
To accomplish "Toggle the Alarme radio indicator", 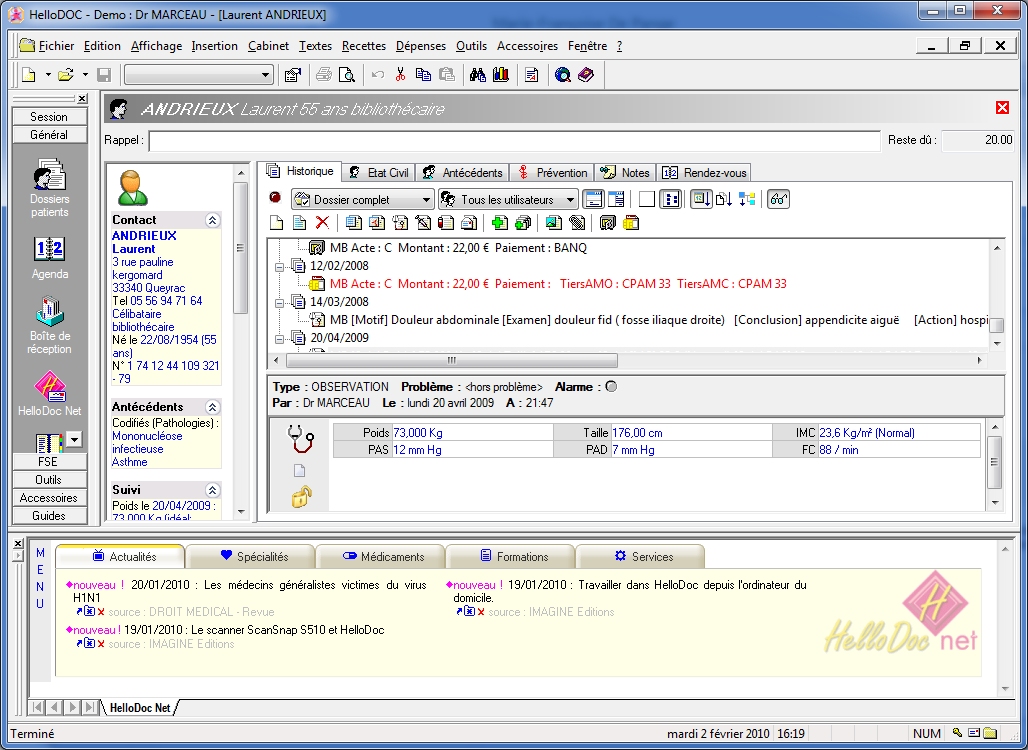I will click(x=612, y=387).
